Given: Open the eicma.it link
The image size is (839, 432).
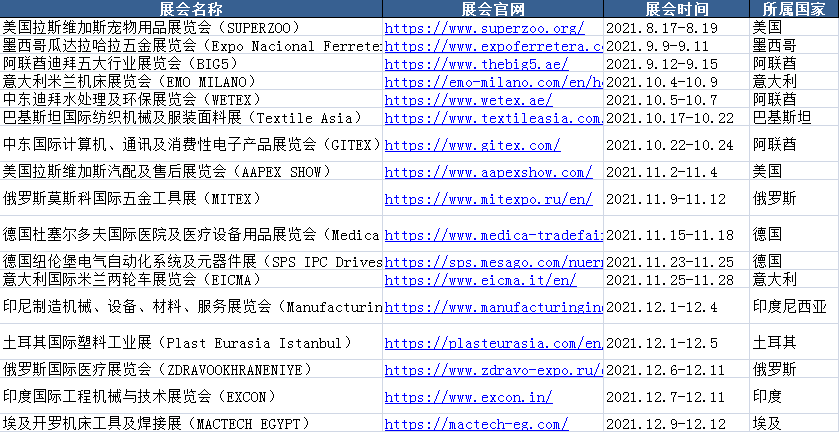Looking at the screenshot, I should tap(480, 279).
